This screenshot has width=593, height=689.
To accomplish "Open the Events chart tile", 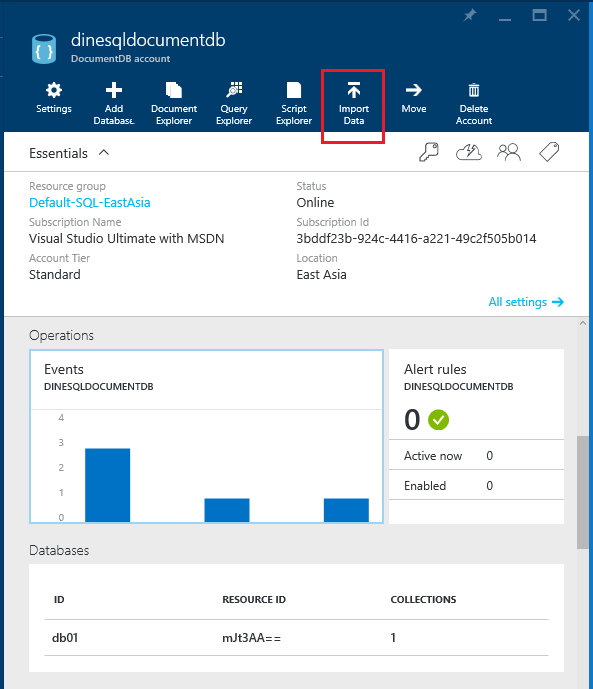I will tap(206, 436).
